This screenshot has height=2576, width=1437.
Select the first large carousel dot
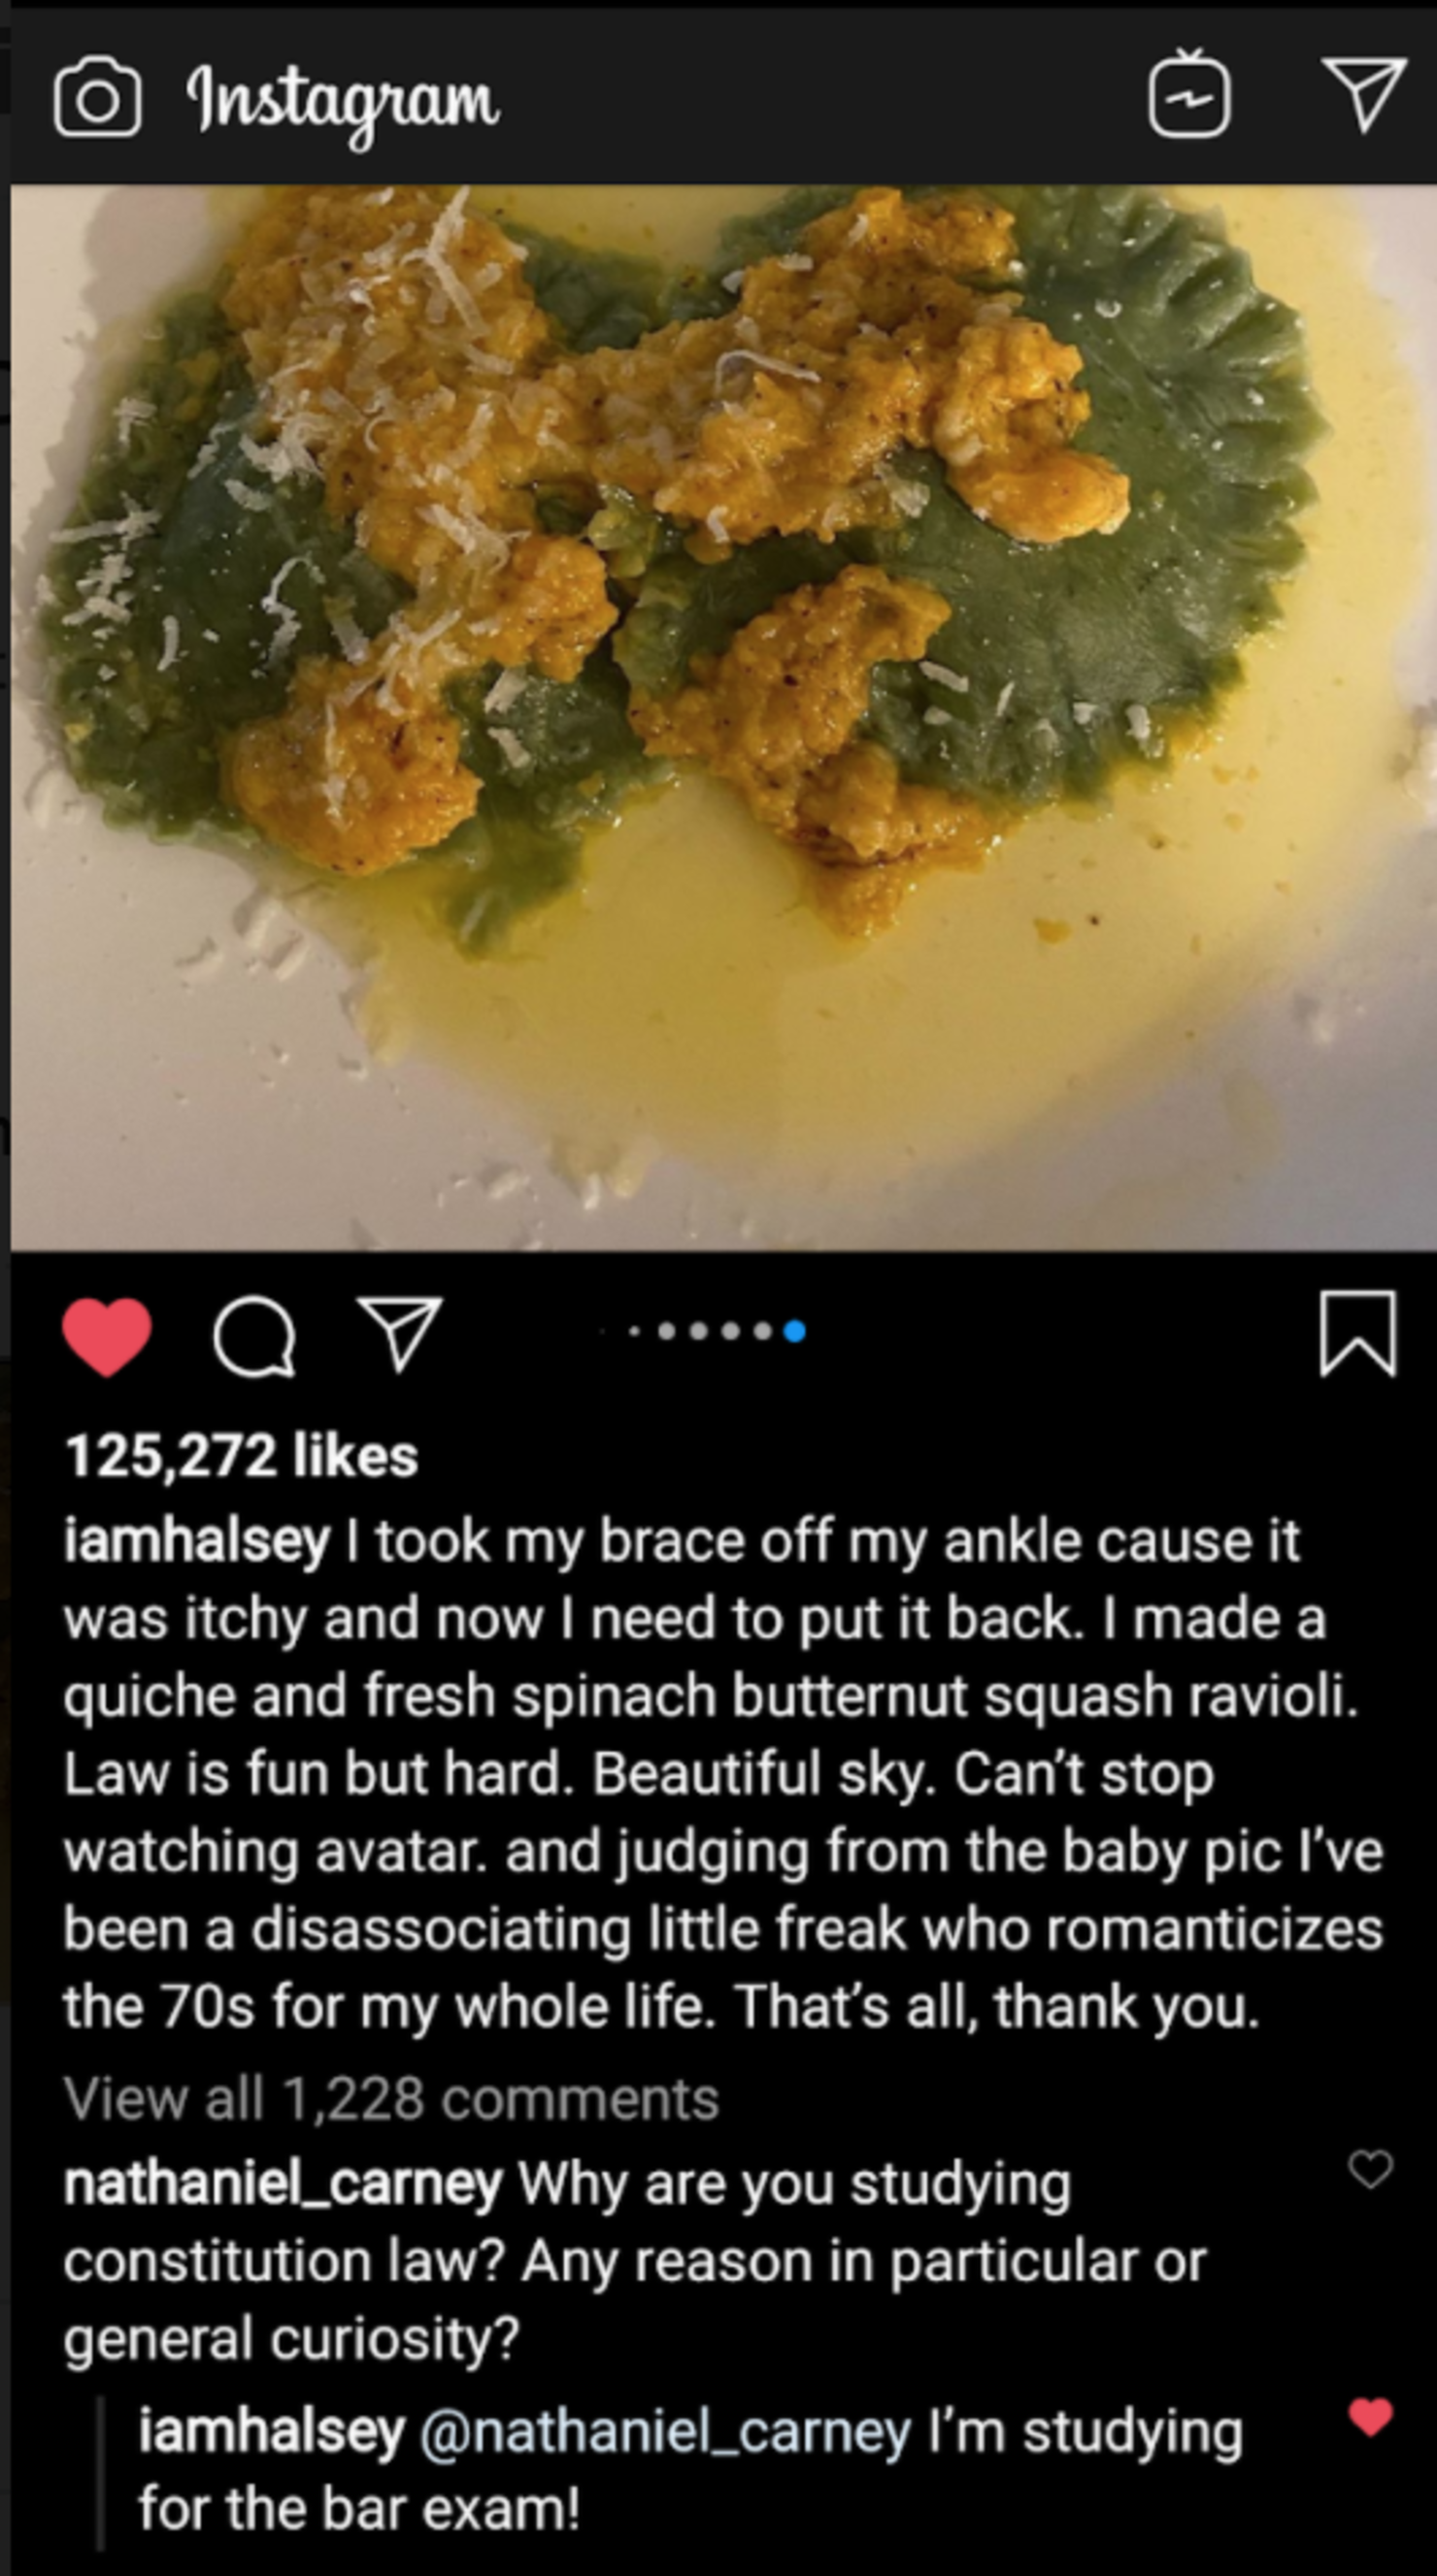(x=667, y=1331)
